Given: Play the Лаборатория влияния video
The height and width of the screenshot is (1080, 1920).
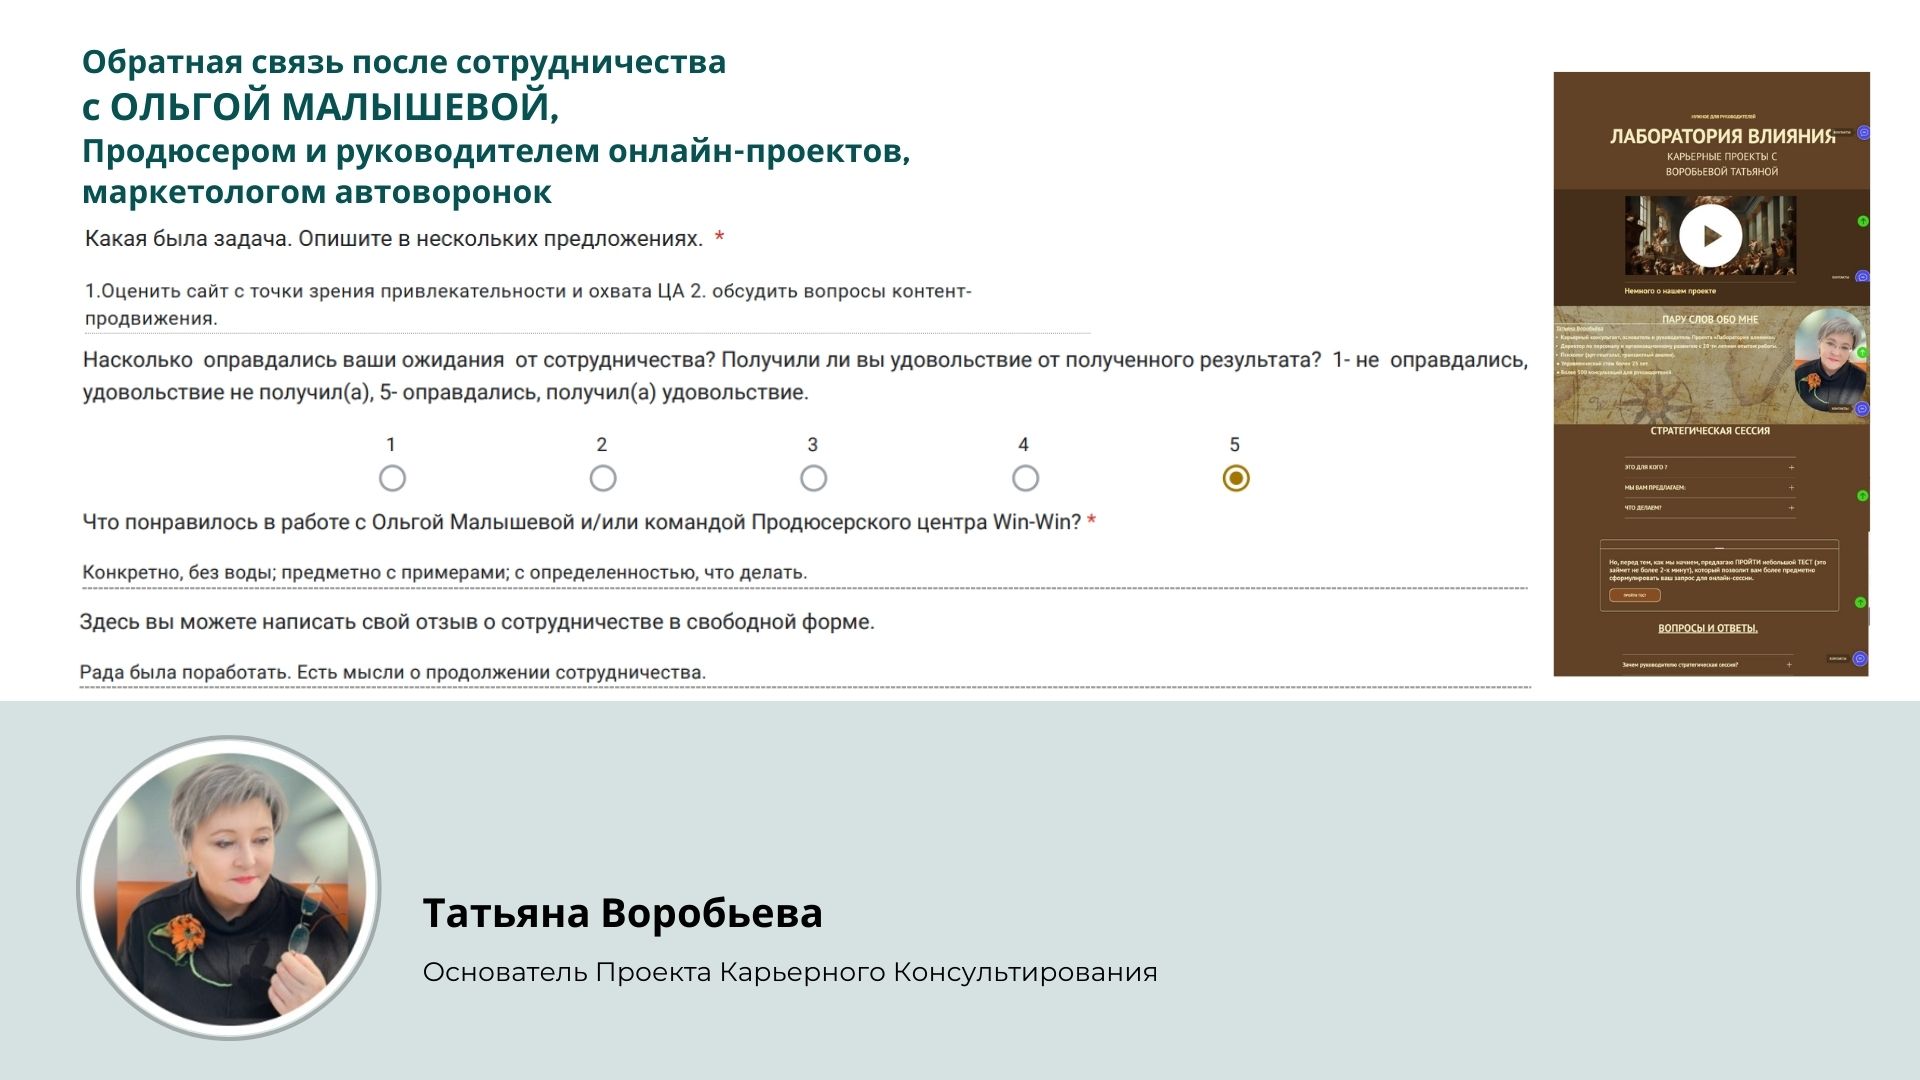Looking at the screenshot, I should point(1710,236).
